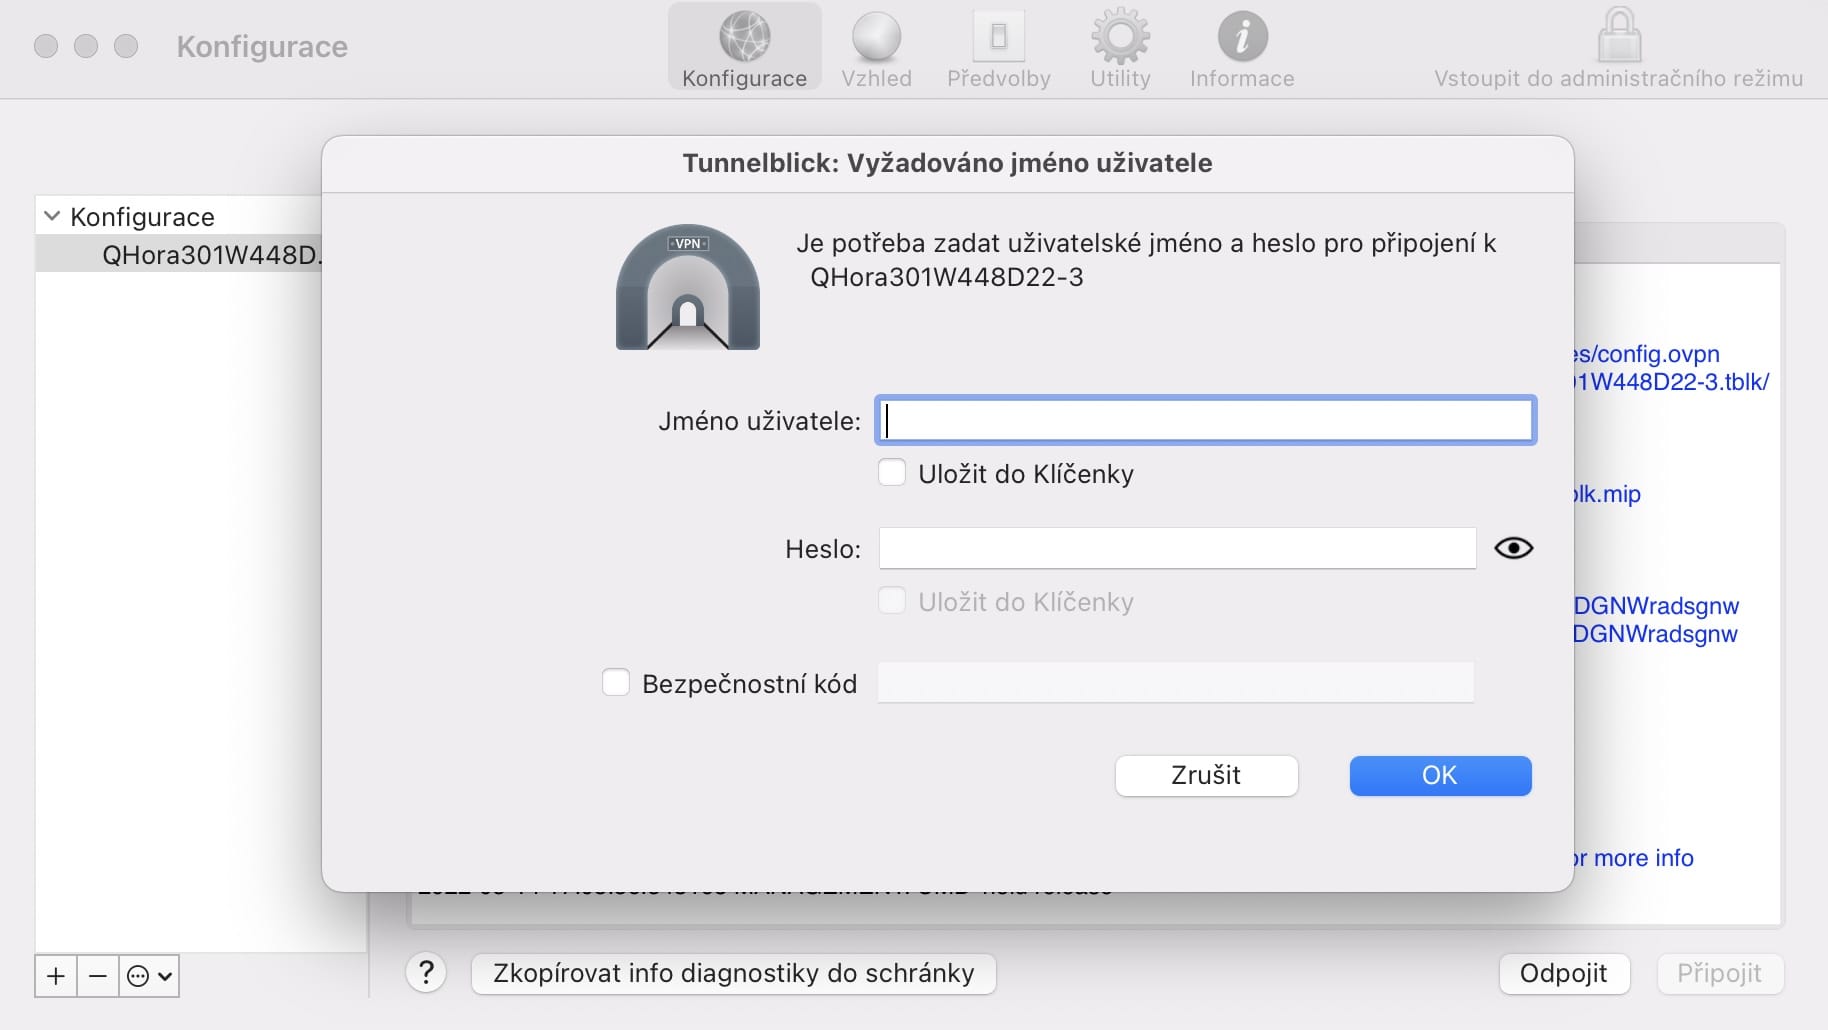Collapse the Konfigurace tree group
The width and height of the screenshot is (1828, 1030).
(x=52, y=216)
